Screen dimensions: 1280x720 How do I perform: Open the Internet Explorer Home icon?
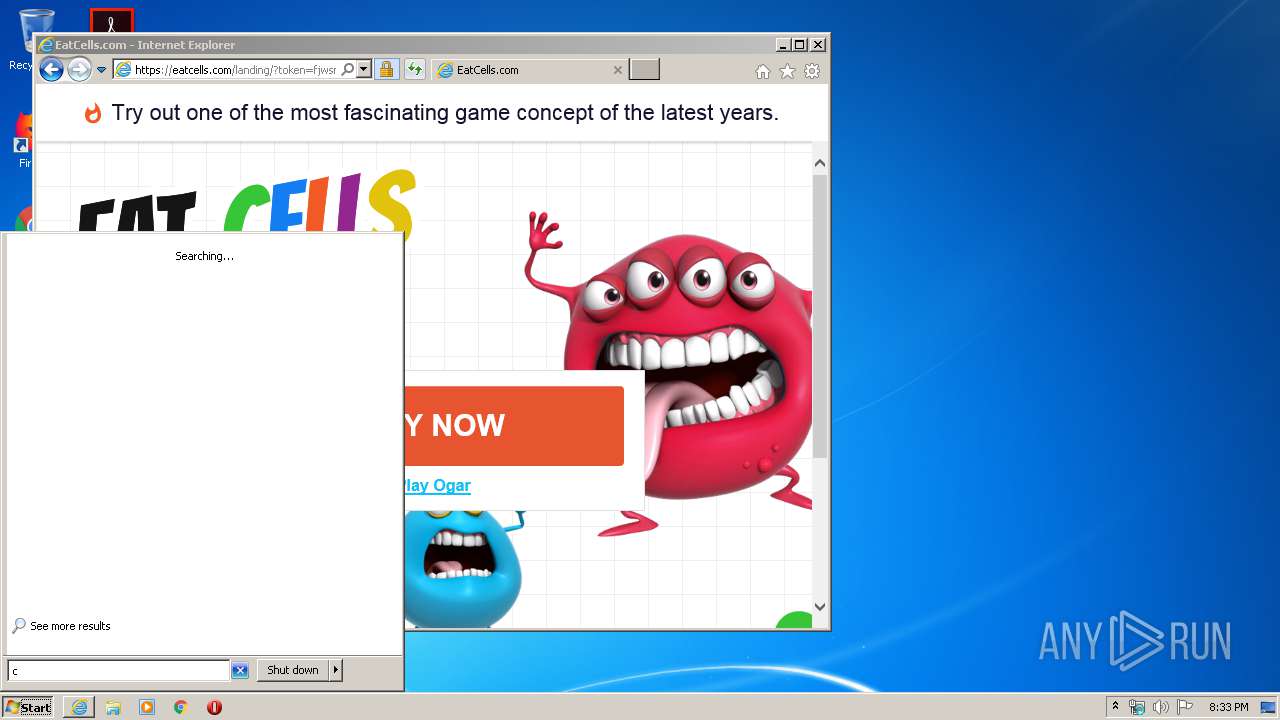coord(763,71)
